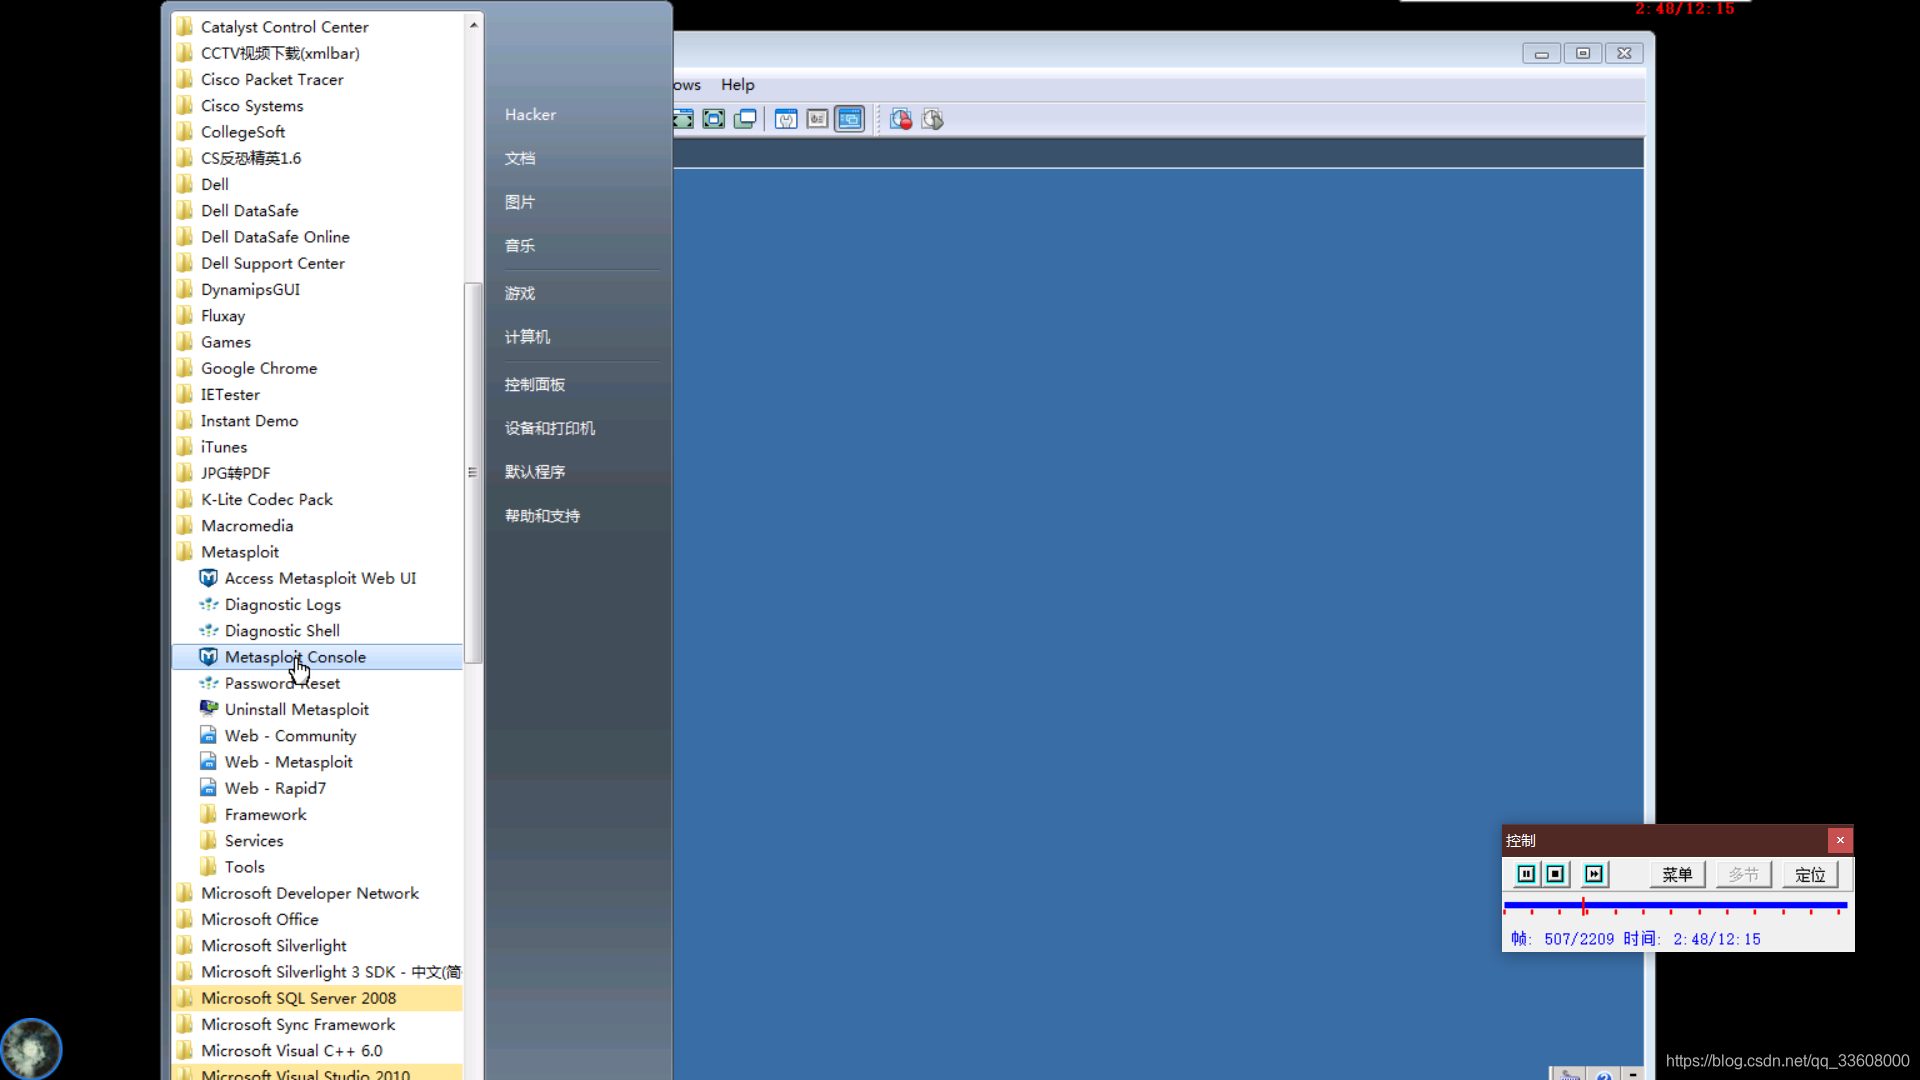1920x1080 pixels.
Task: Click the snapshot replay icon
Action: (933, 120)
